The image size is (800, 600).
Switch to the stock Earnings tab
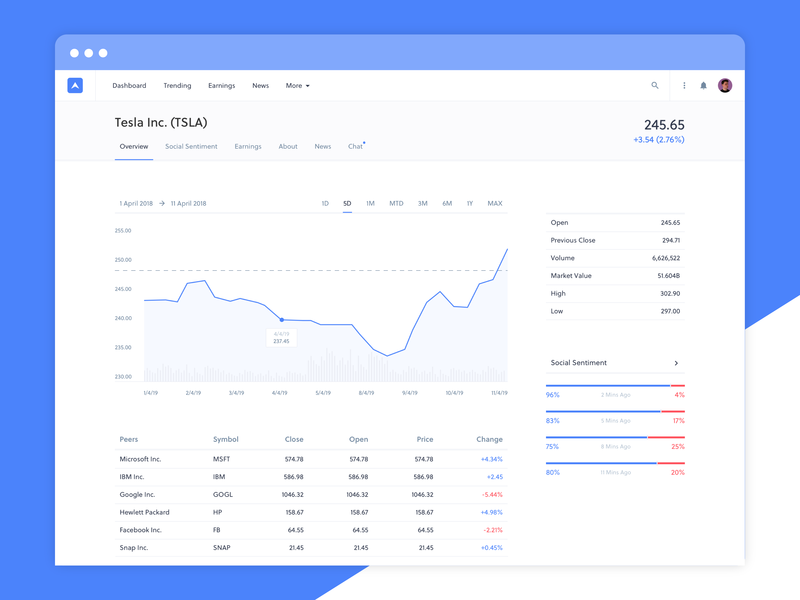247,146
